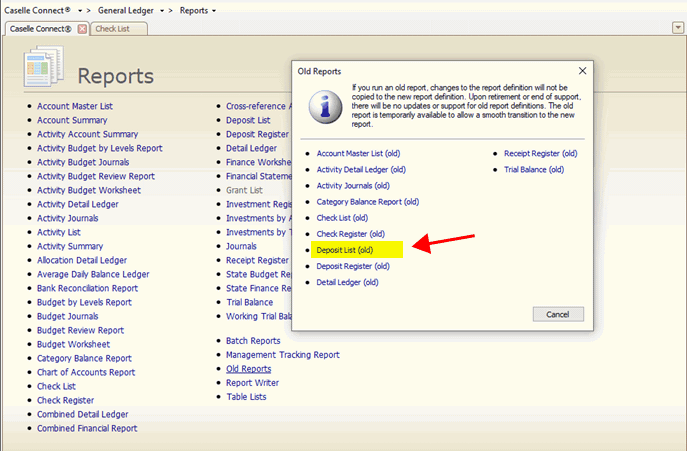Click the Reports page icon
Screen dimensions: 687x451
pyautogui.click(x=43, y=69)
